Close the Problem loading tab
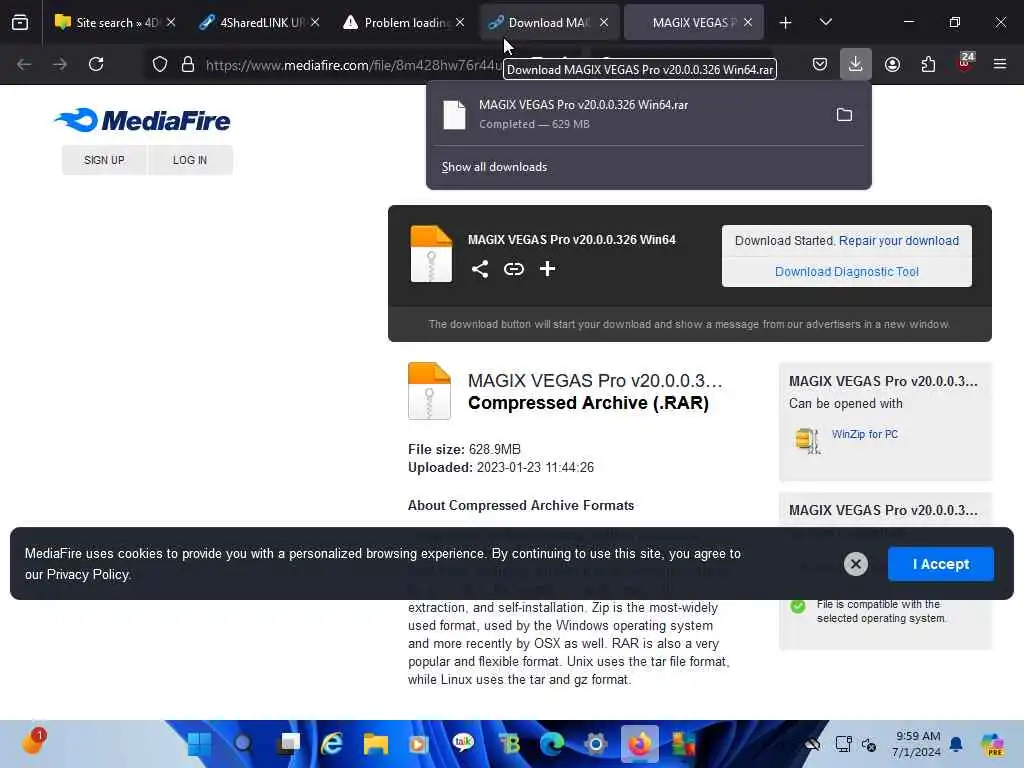Image resolution: width=1024 pixels, height=768 pixels. coord(460,23)
